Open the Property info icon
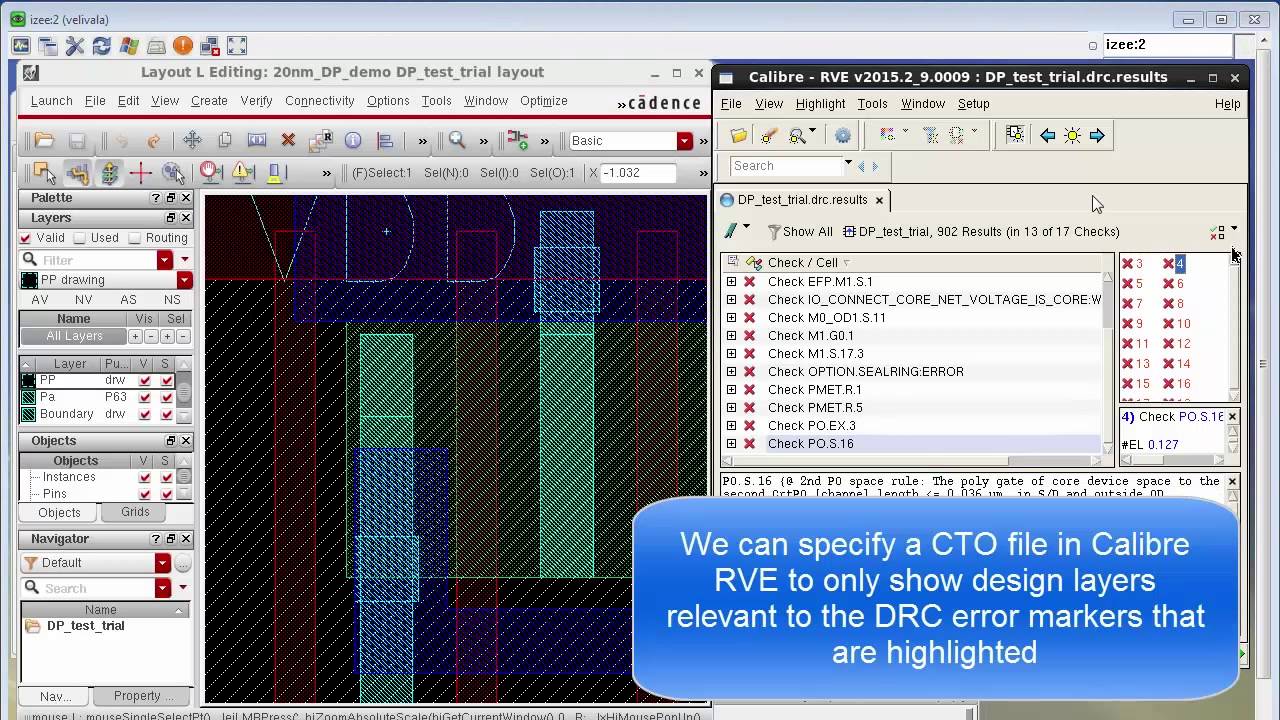 [353, 141]
